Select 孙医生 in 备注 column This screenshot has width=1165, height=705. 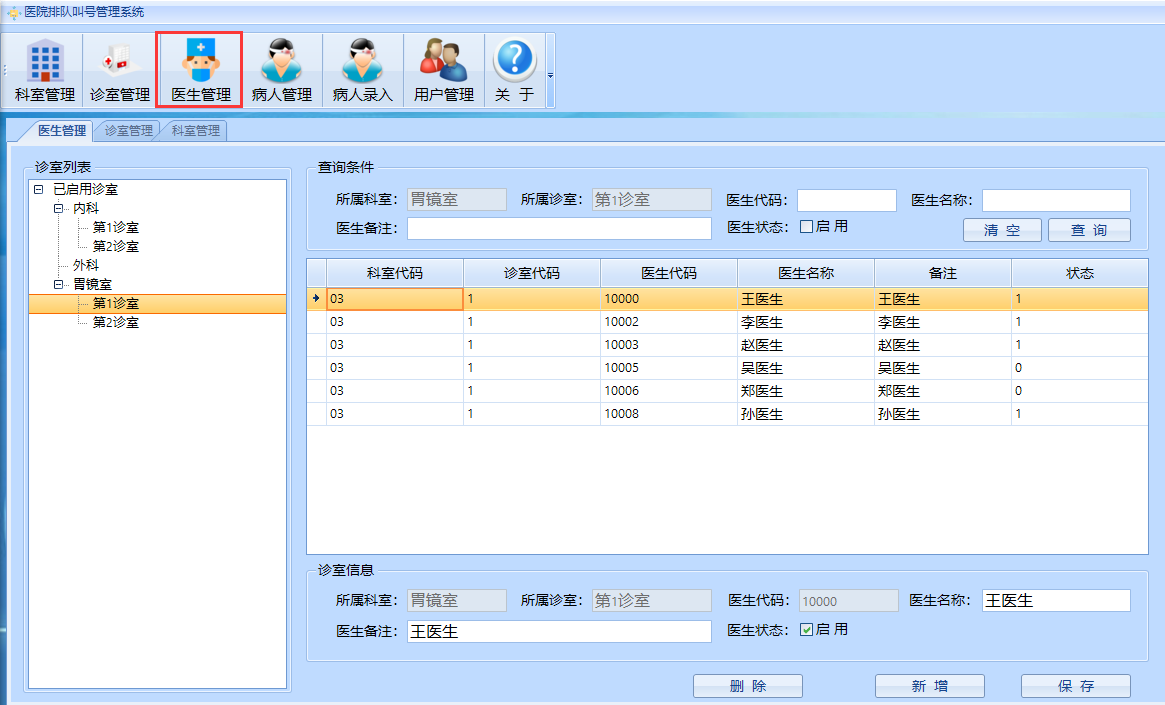(x=943, y=414)
